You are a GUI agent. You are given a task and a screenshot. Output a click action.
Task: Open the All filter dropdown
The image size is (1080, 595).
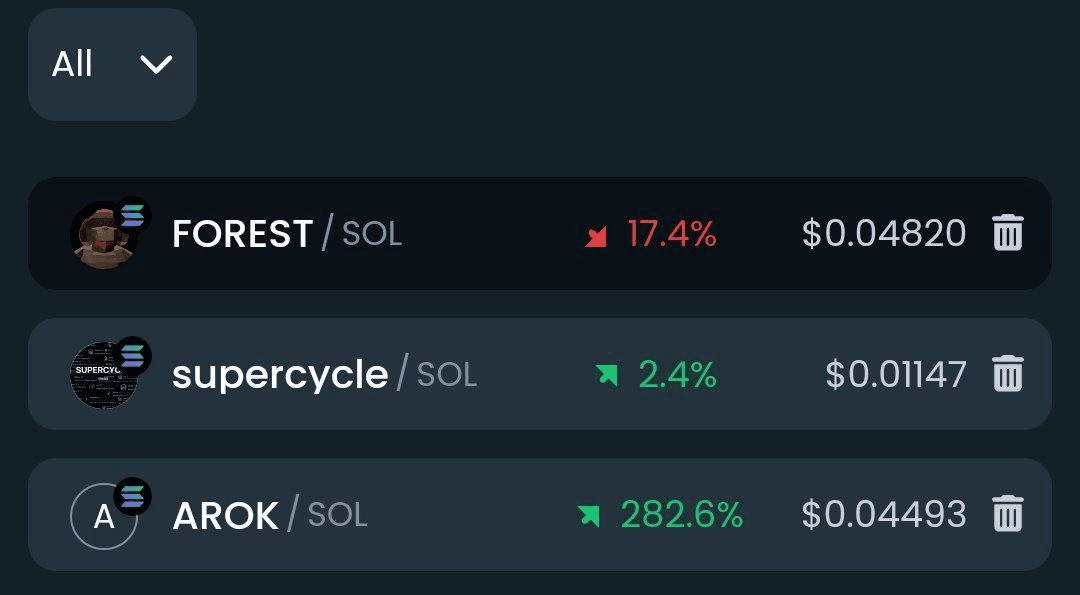[x=112, y=65]
